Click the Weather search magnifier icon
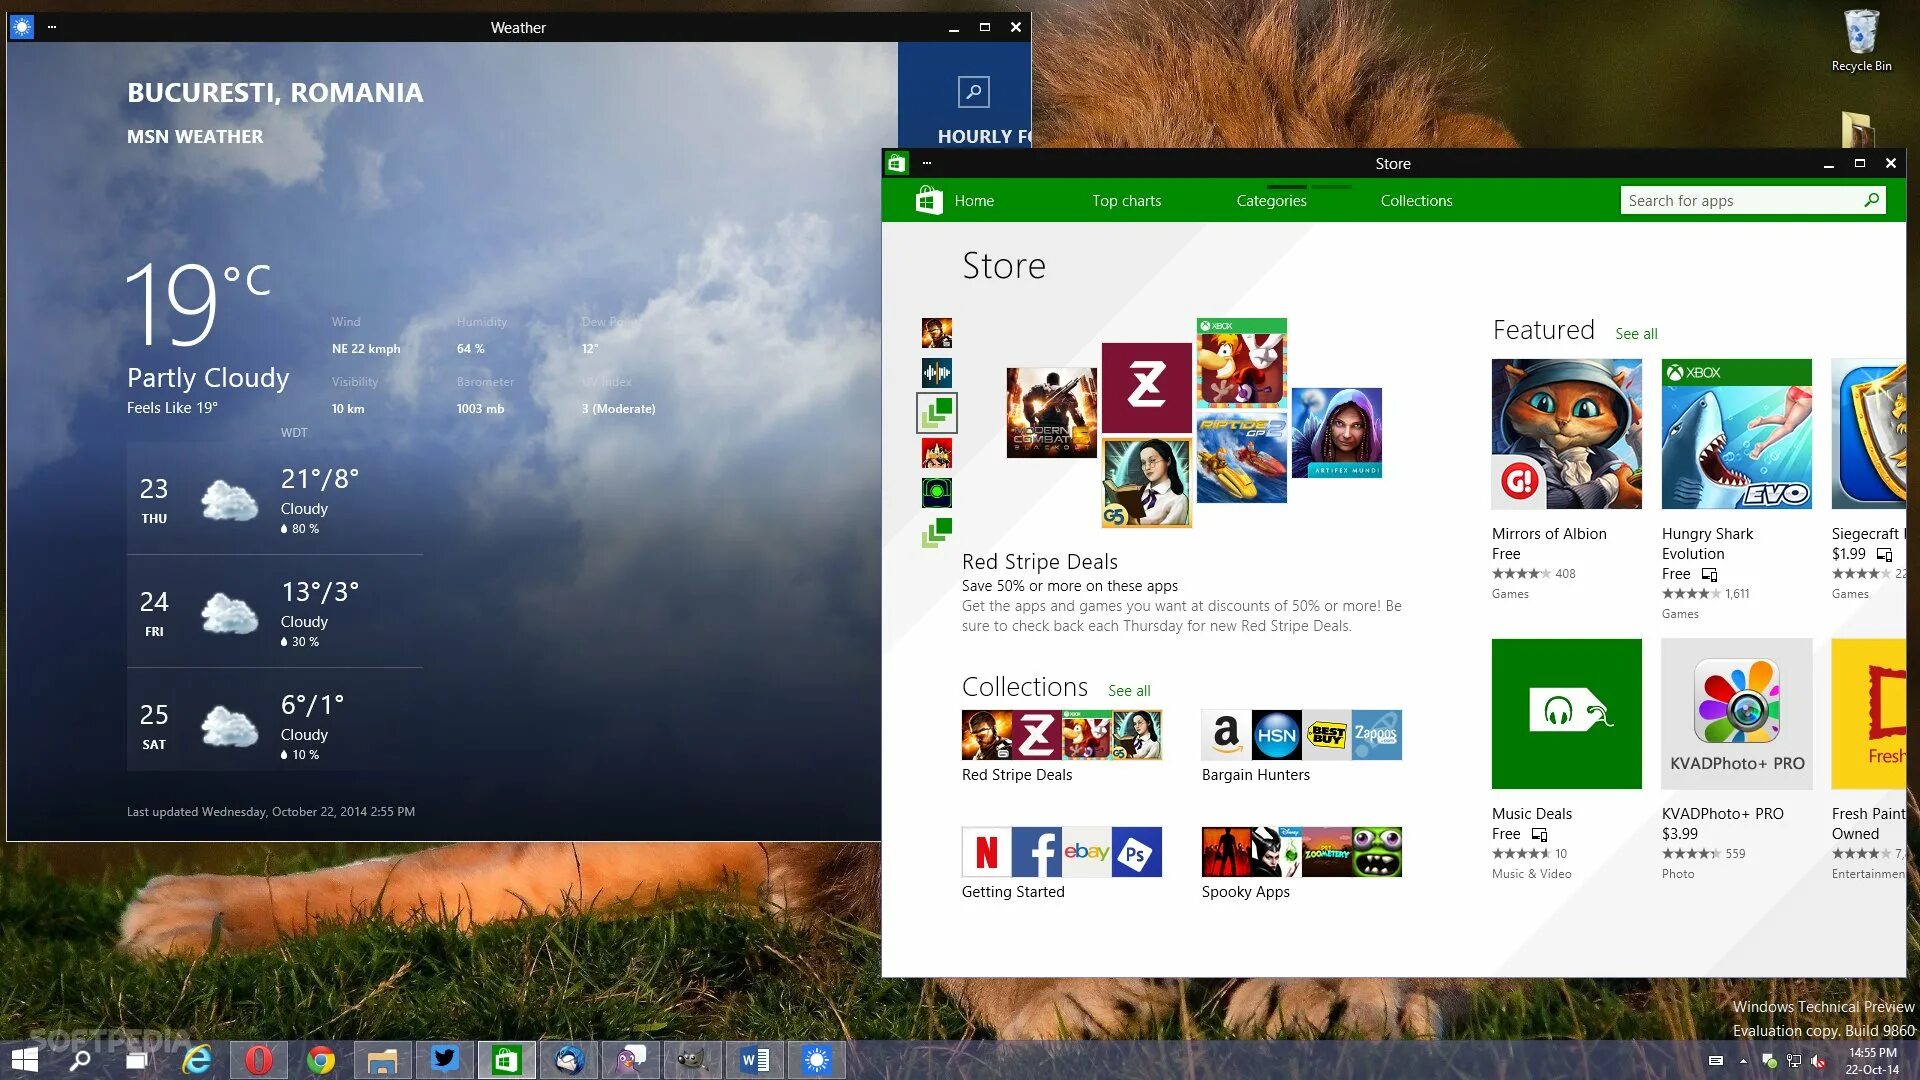The image size is (1920, 1080). click(x=973, y=92)
